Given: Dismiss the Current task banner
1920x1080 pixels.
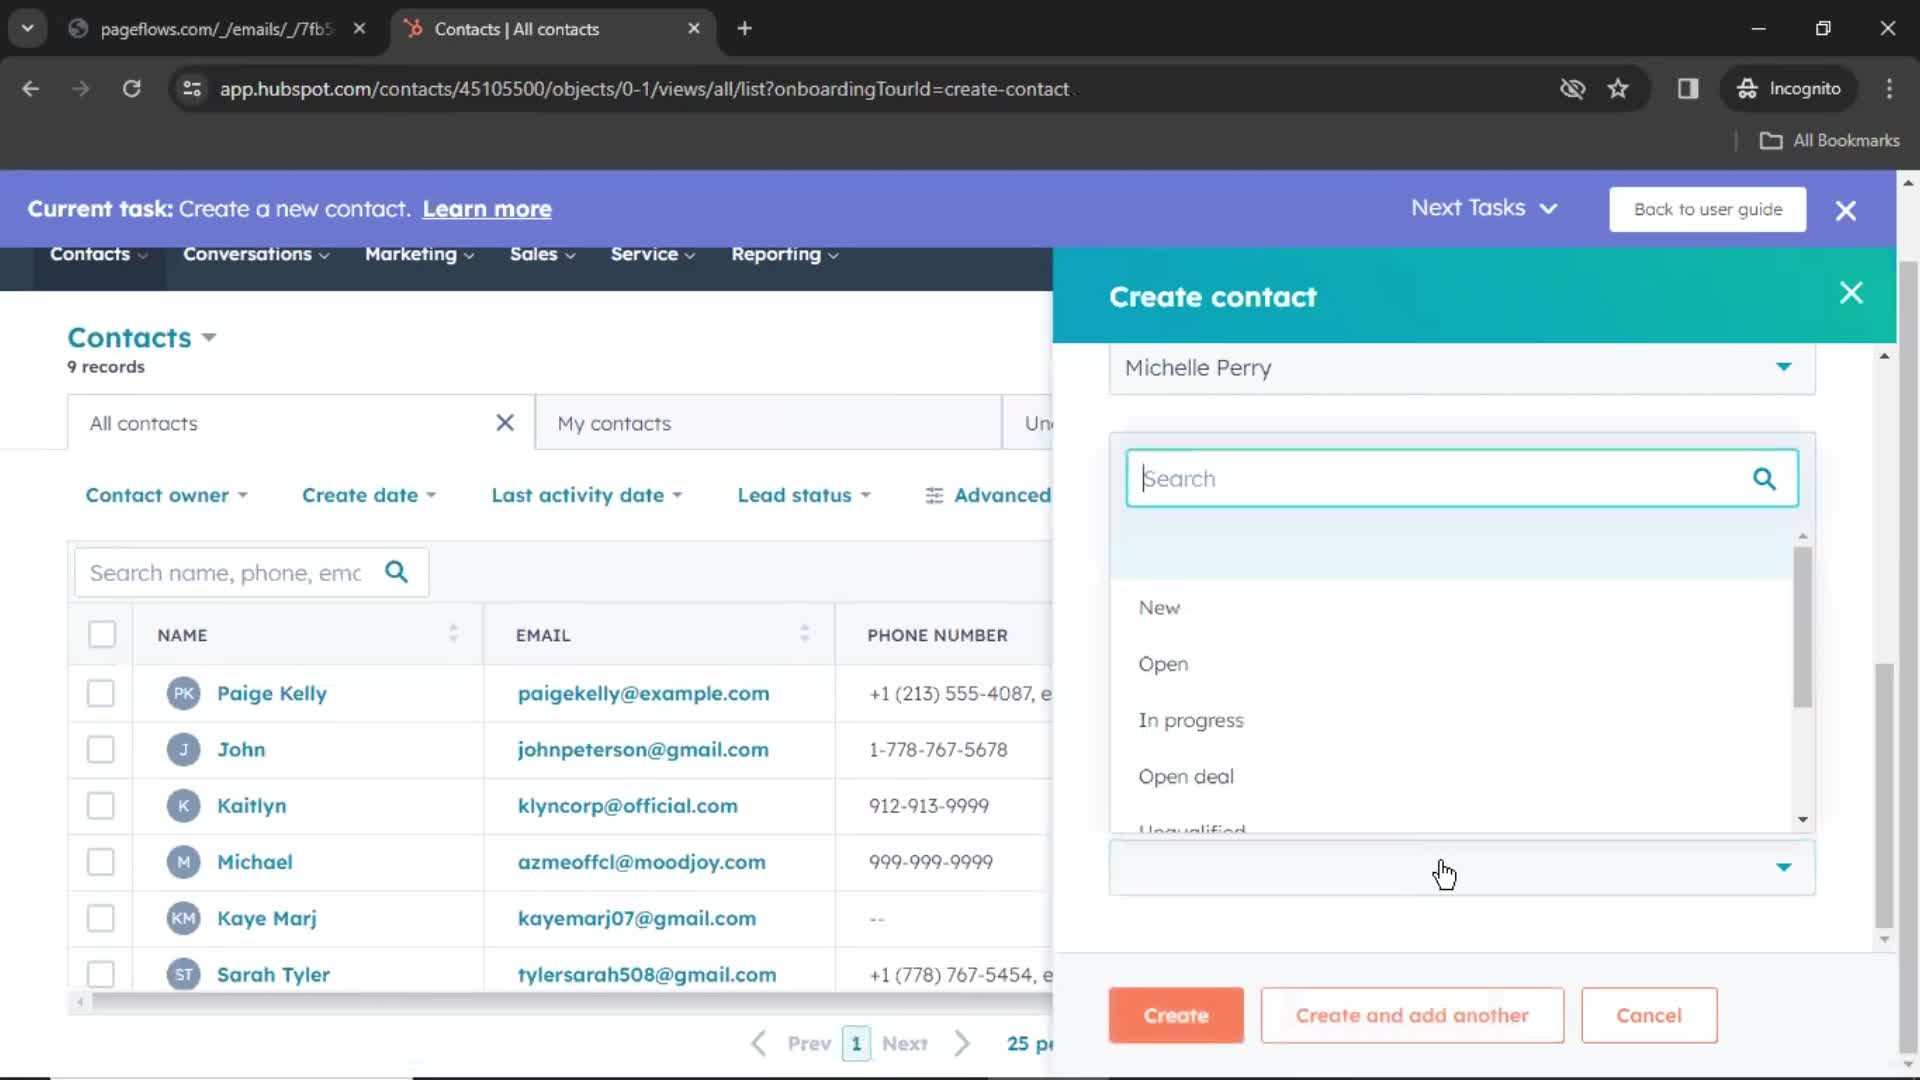Looking at the screenshot, I should 1846,210.
